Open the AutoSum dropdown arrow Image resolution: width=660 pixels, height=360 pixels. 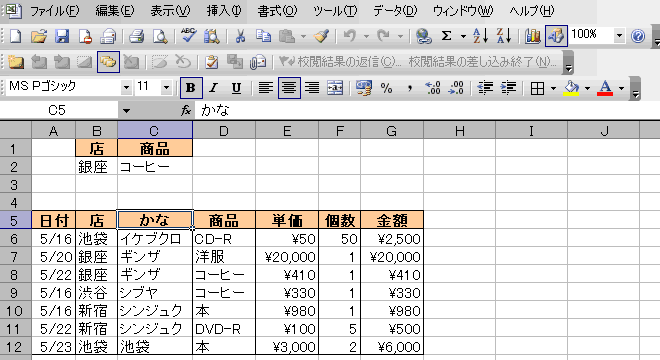coord(463,37)
